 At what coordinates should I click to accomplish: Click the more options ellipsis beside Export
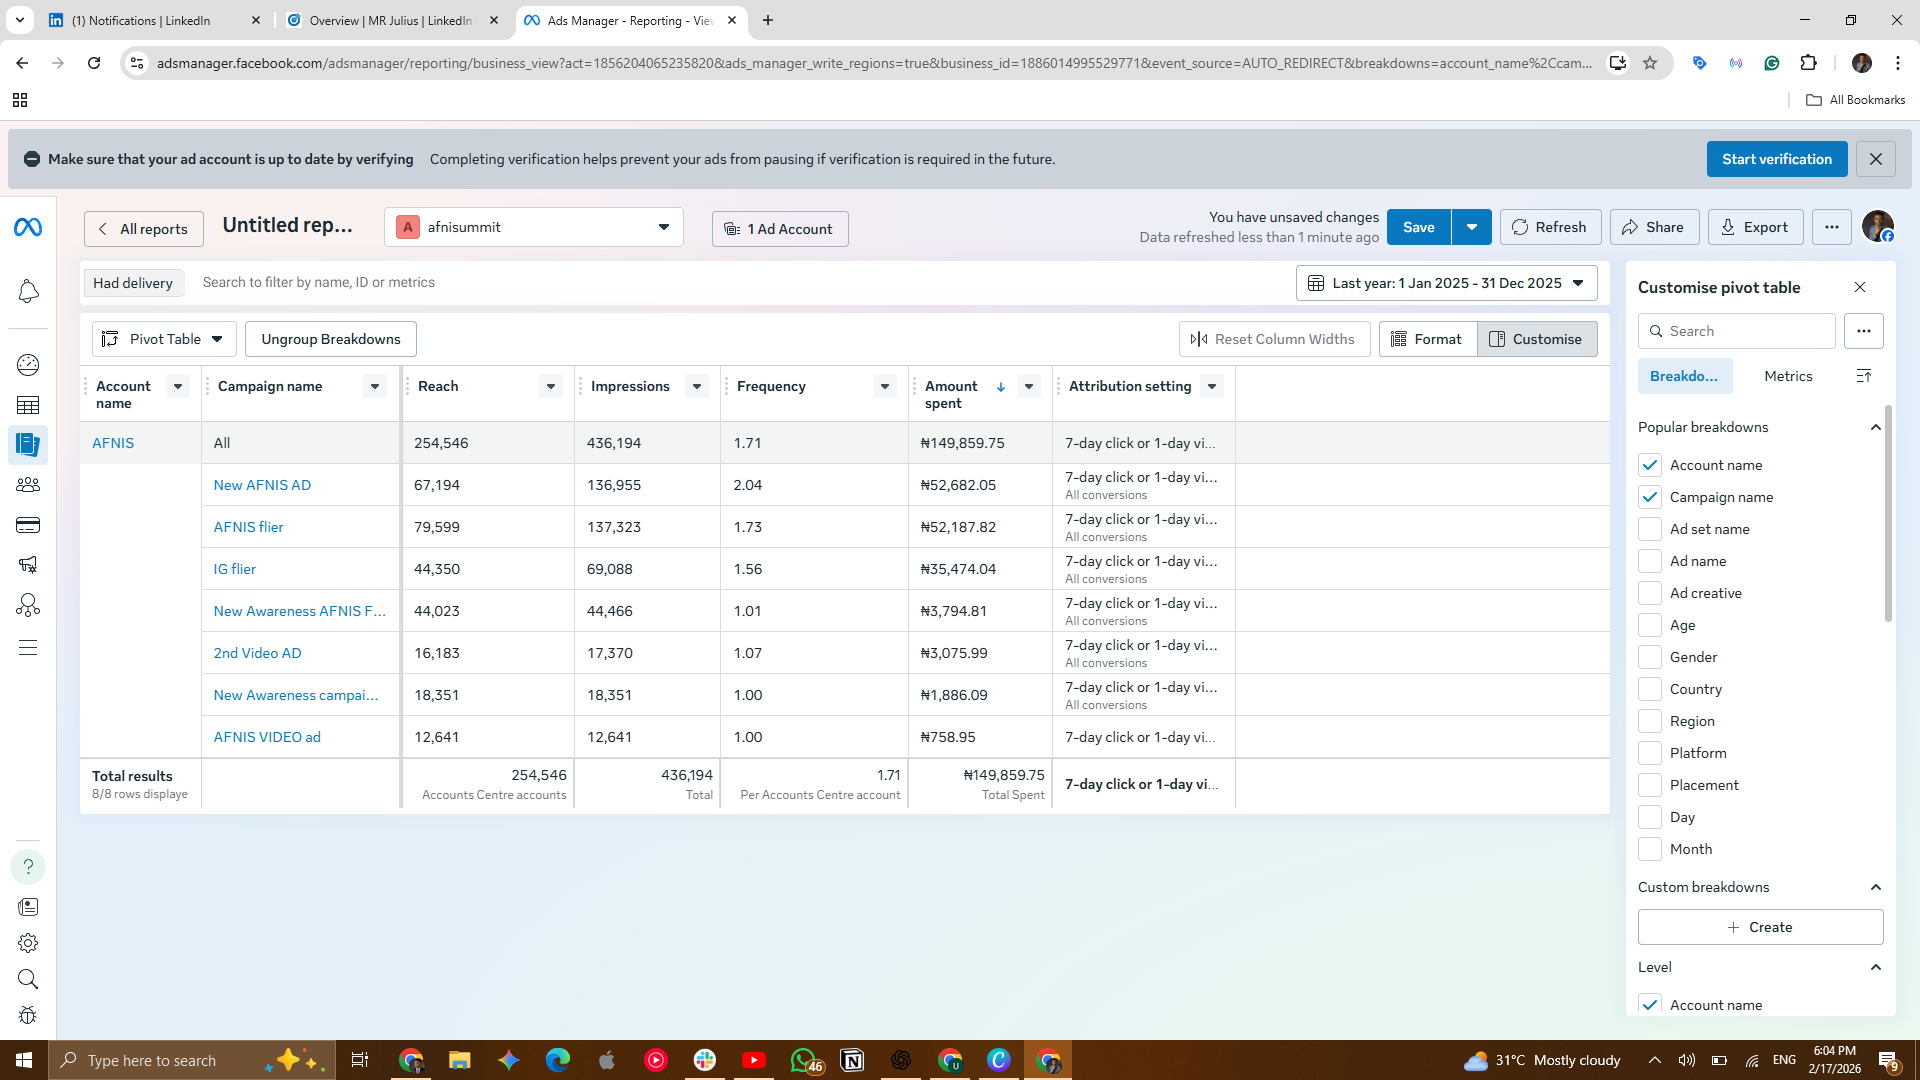(1831, 228)
